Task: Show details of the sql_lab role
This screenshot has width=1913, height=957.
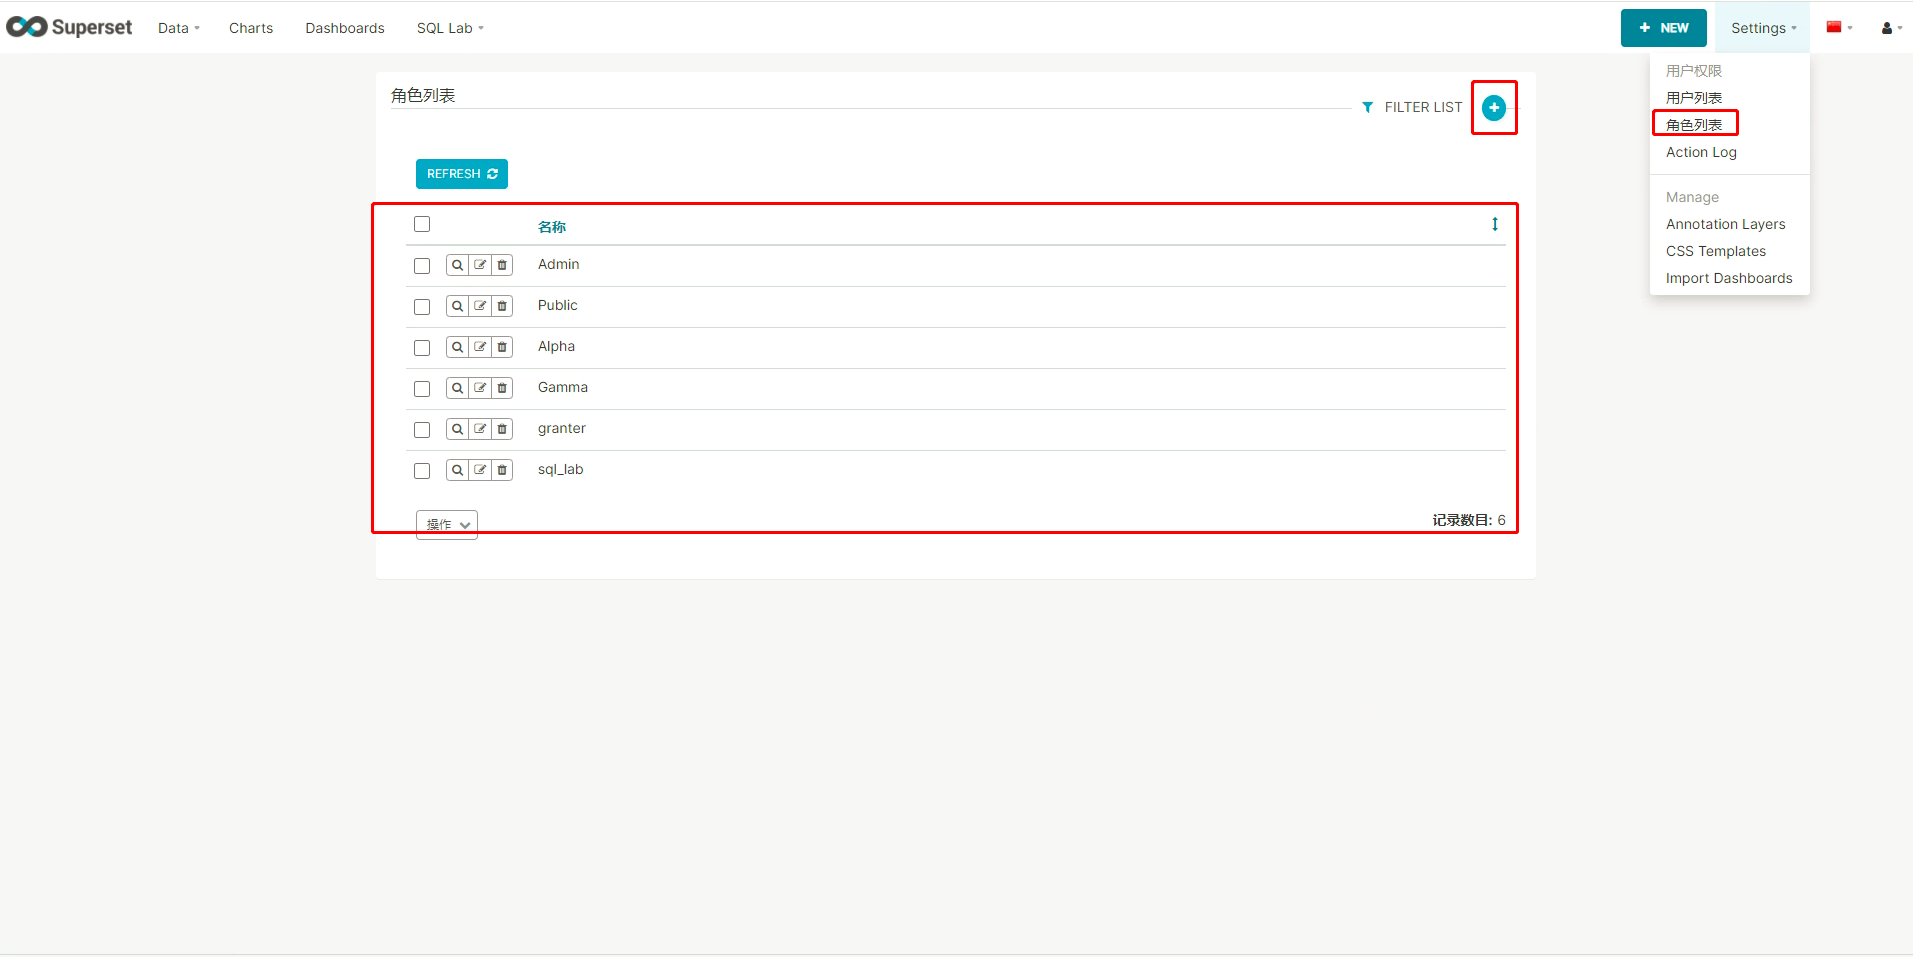Action: [x=457, y=470]
